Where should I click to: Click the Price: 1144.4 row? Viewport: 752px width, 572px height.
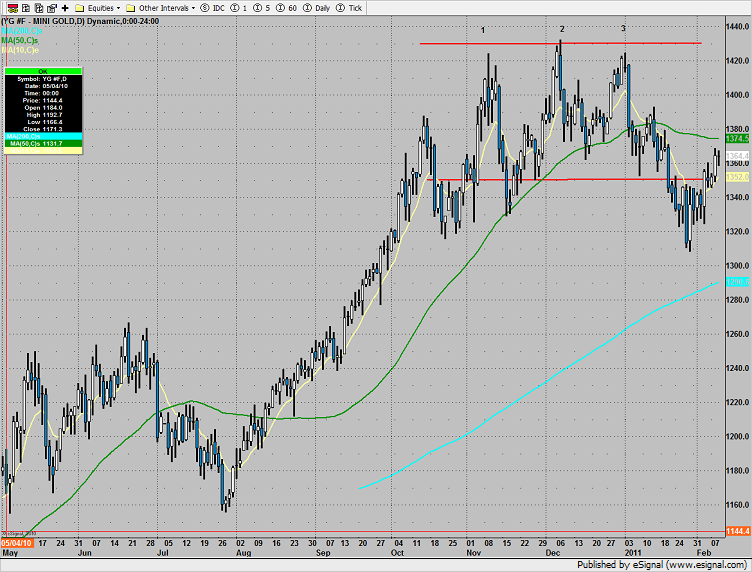(43, 100)
